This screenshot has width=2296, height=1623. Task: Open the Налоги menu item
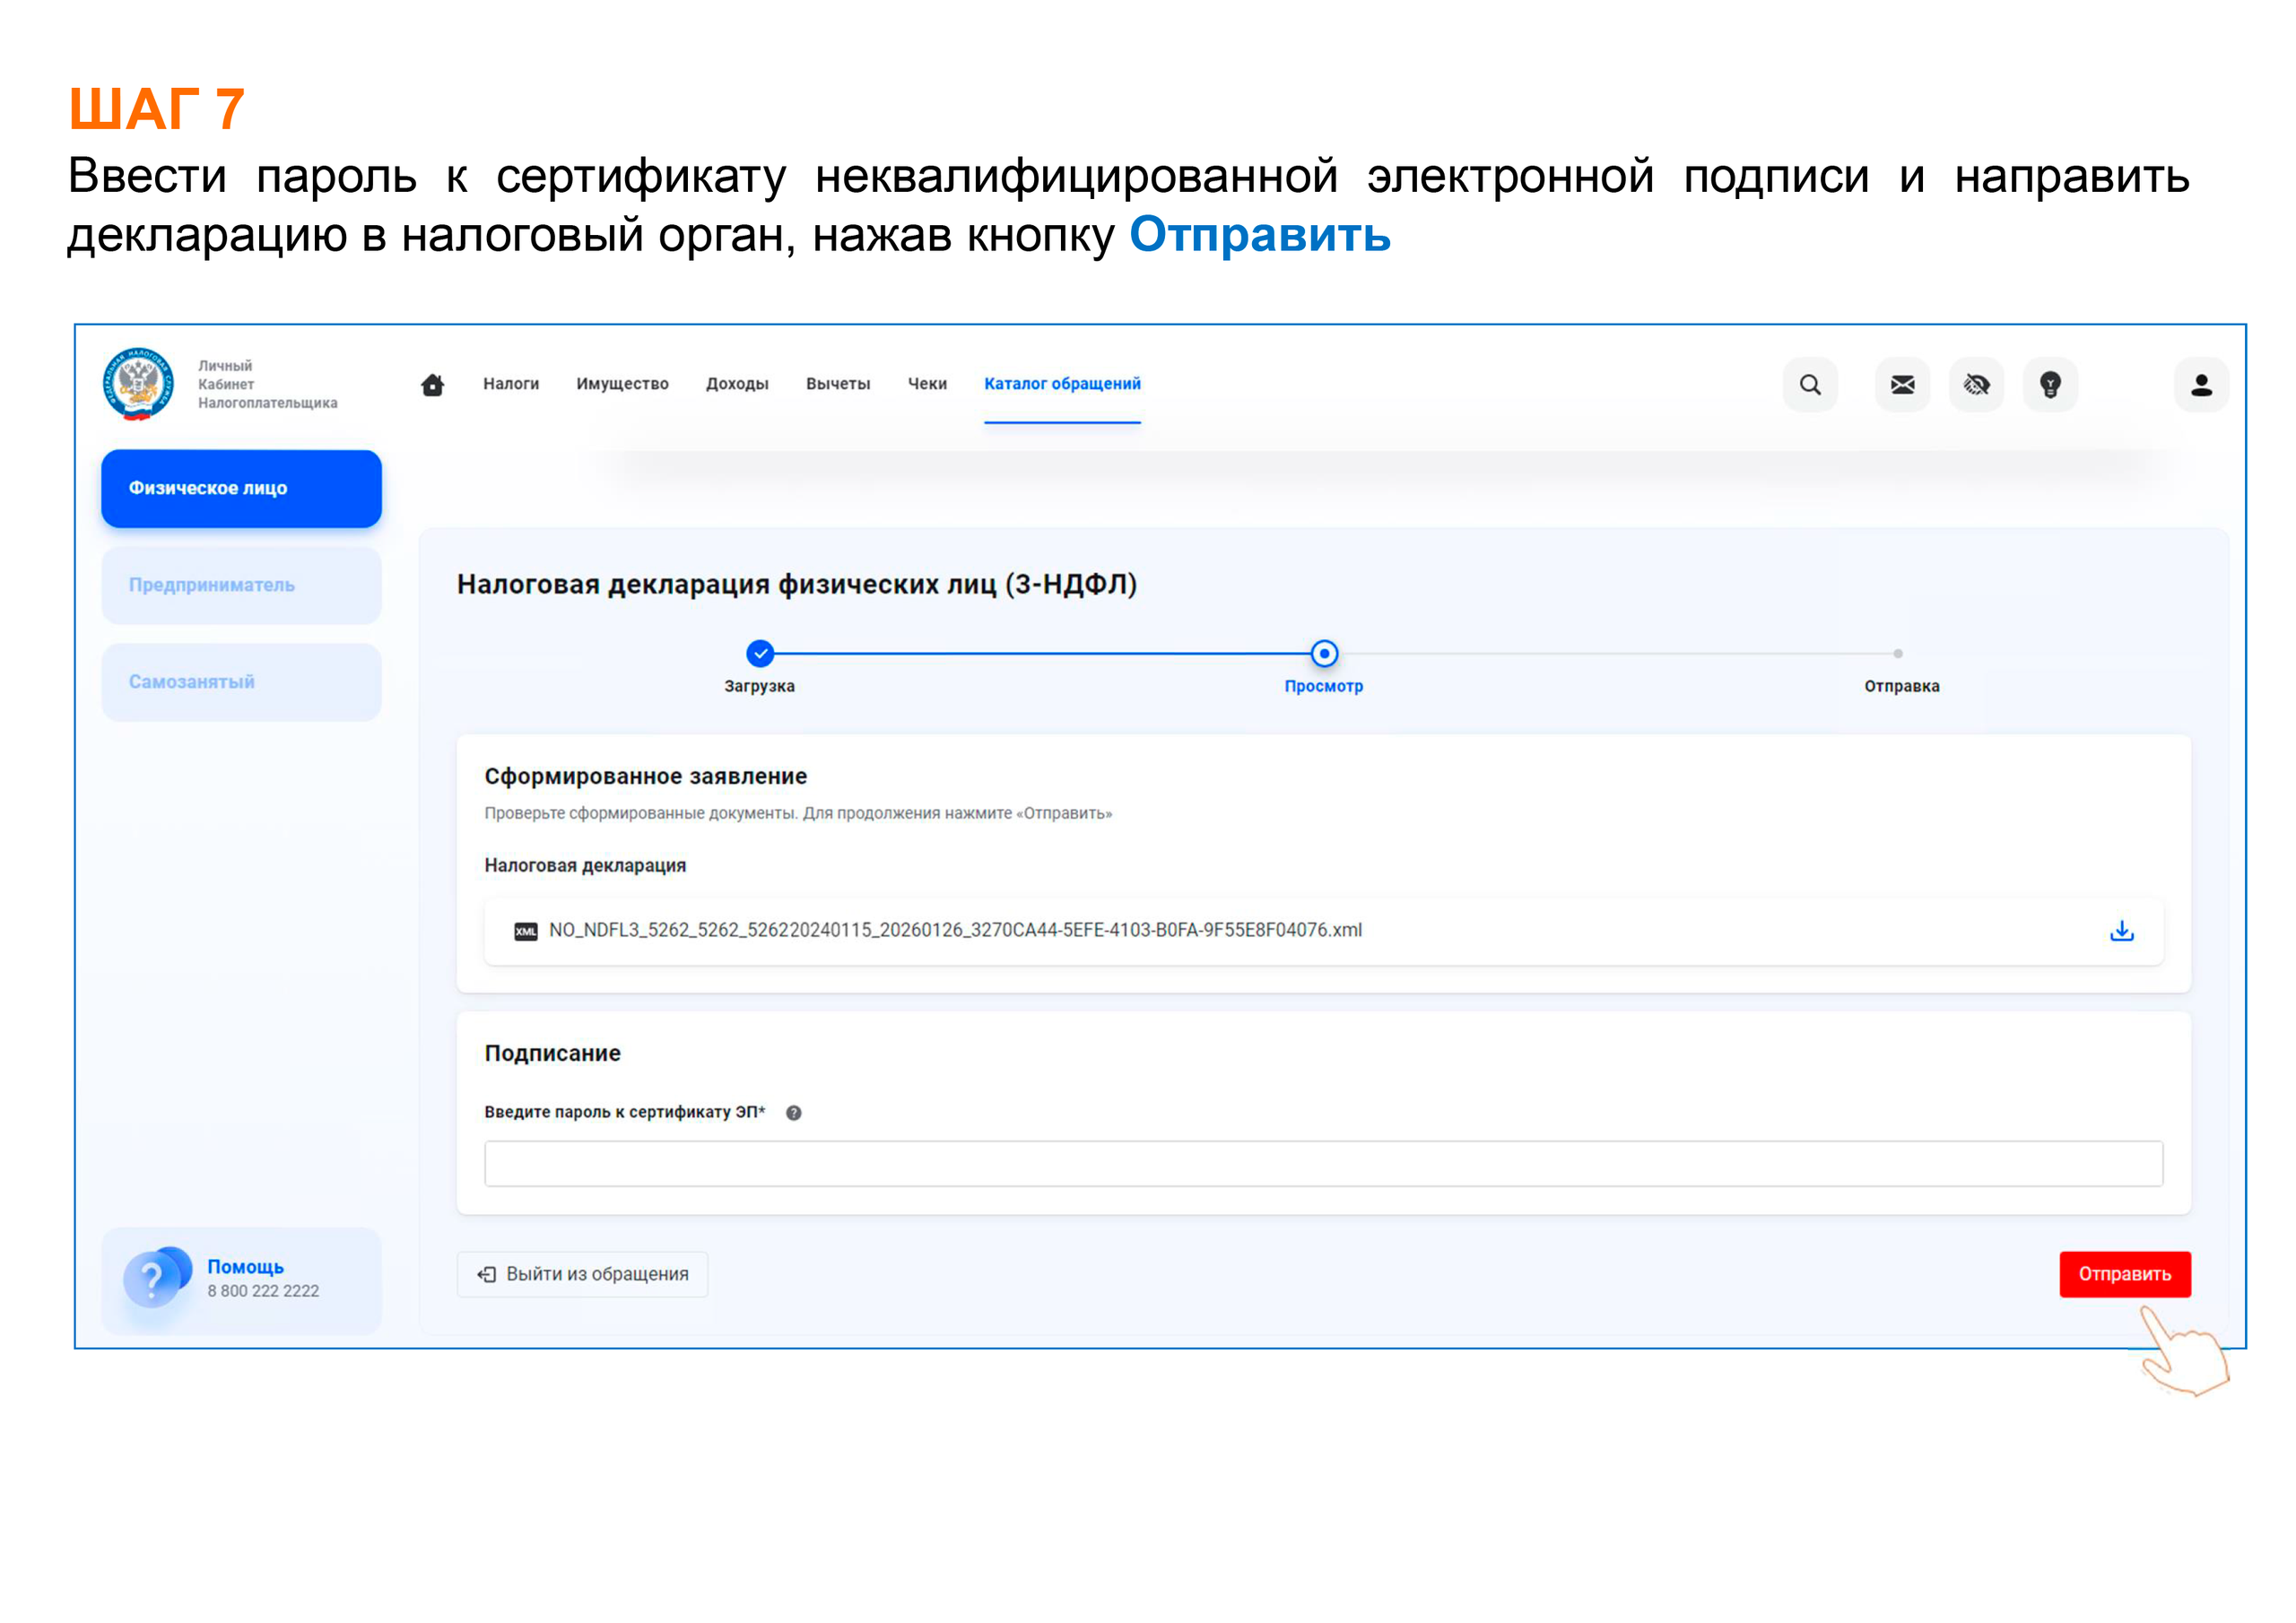(510, 383)
